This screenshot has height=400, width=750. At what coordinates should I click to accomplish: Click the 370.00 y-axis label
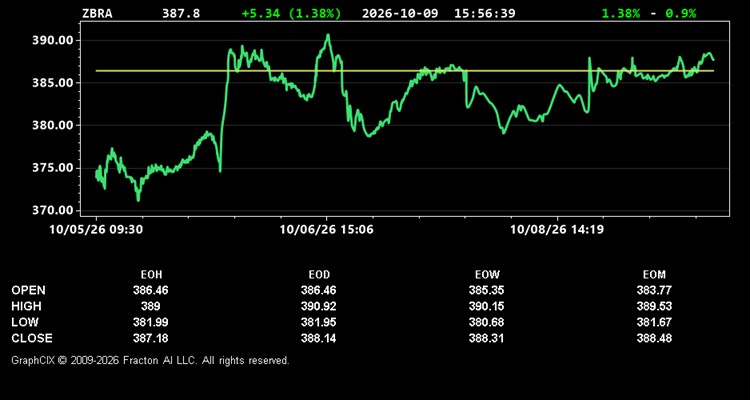click(52, 210)
